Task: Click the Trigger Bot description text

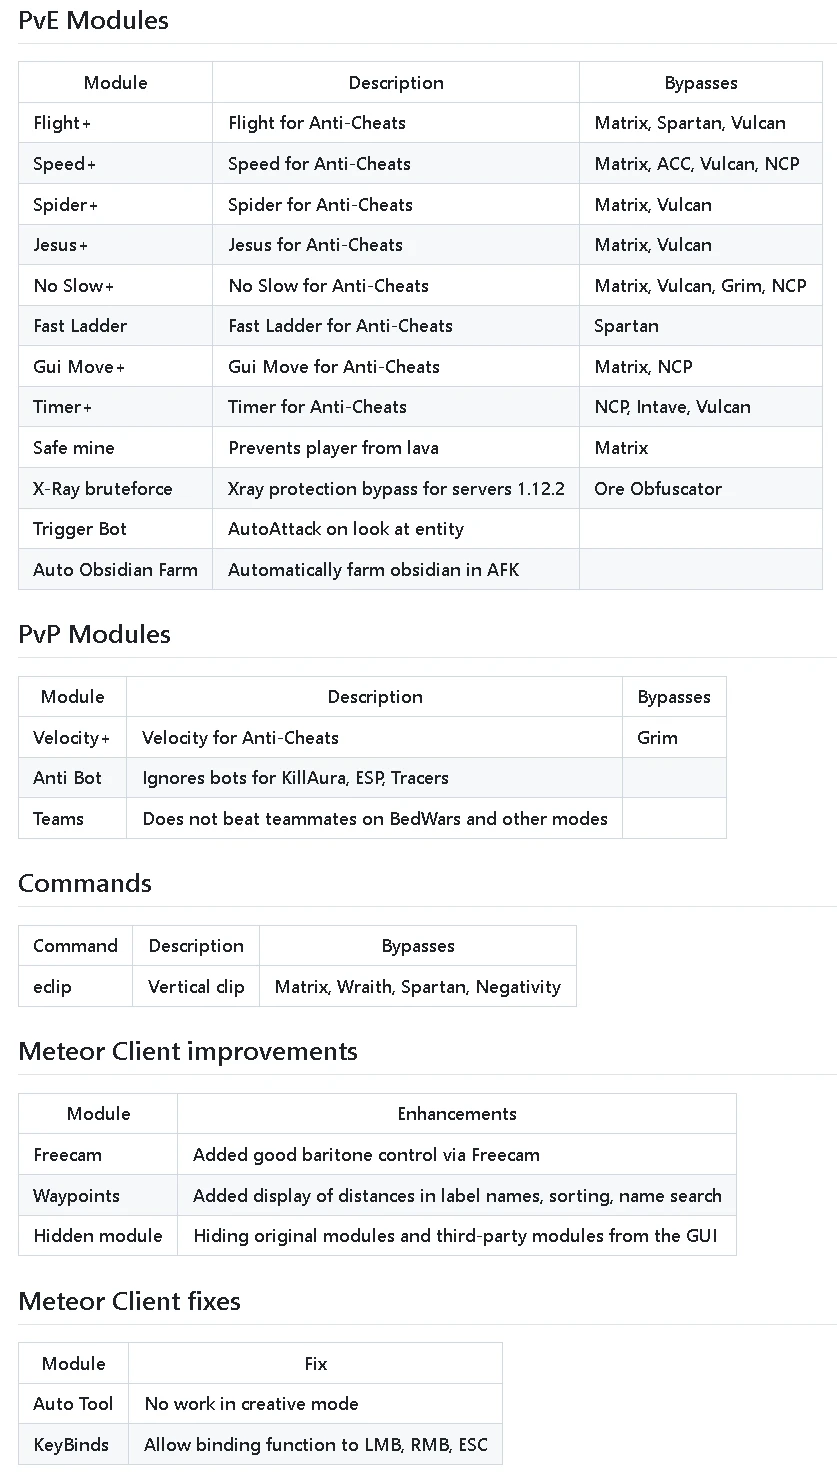Action: (345, 529)
